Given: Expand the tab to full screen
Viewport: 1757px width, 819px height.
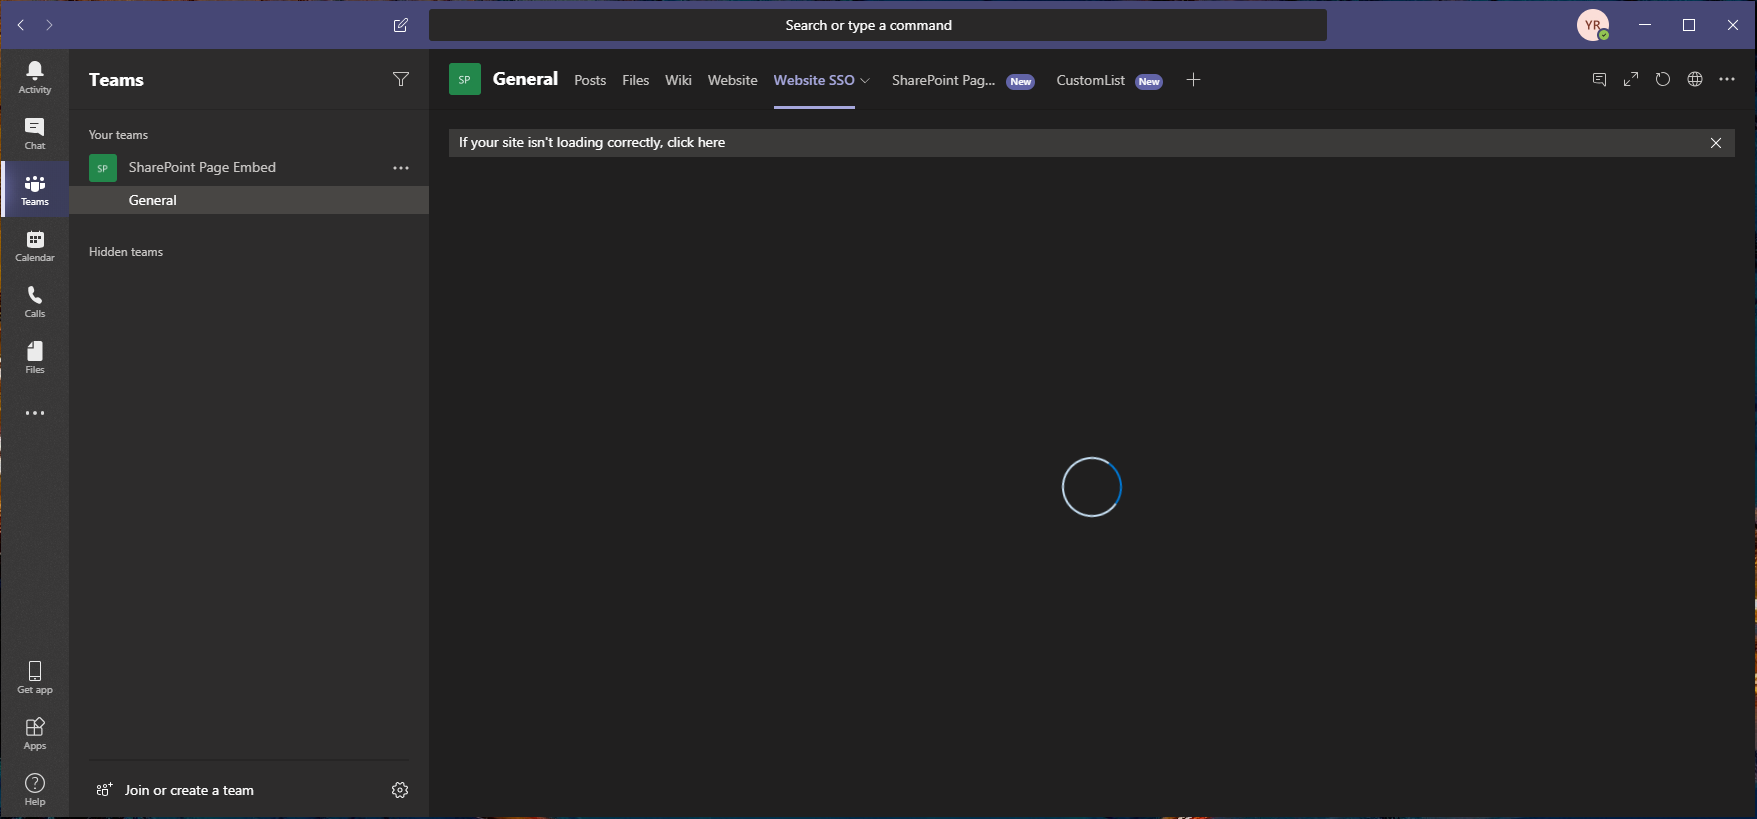Looking at the screenshot, I should [x=1631, y=79].
